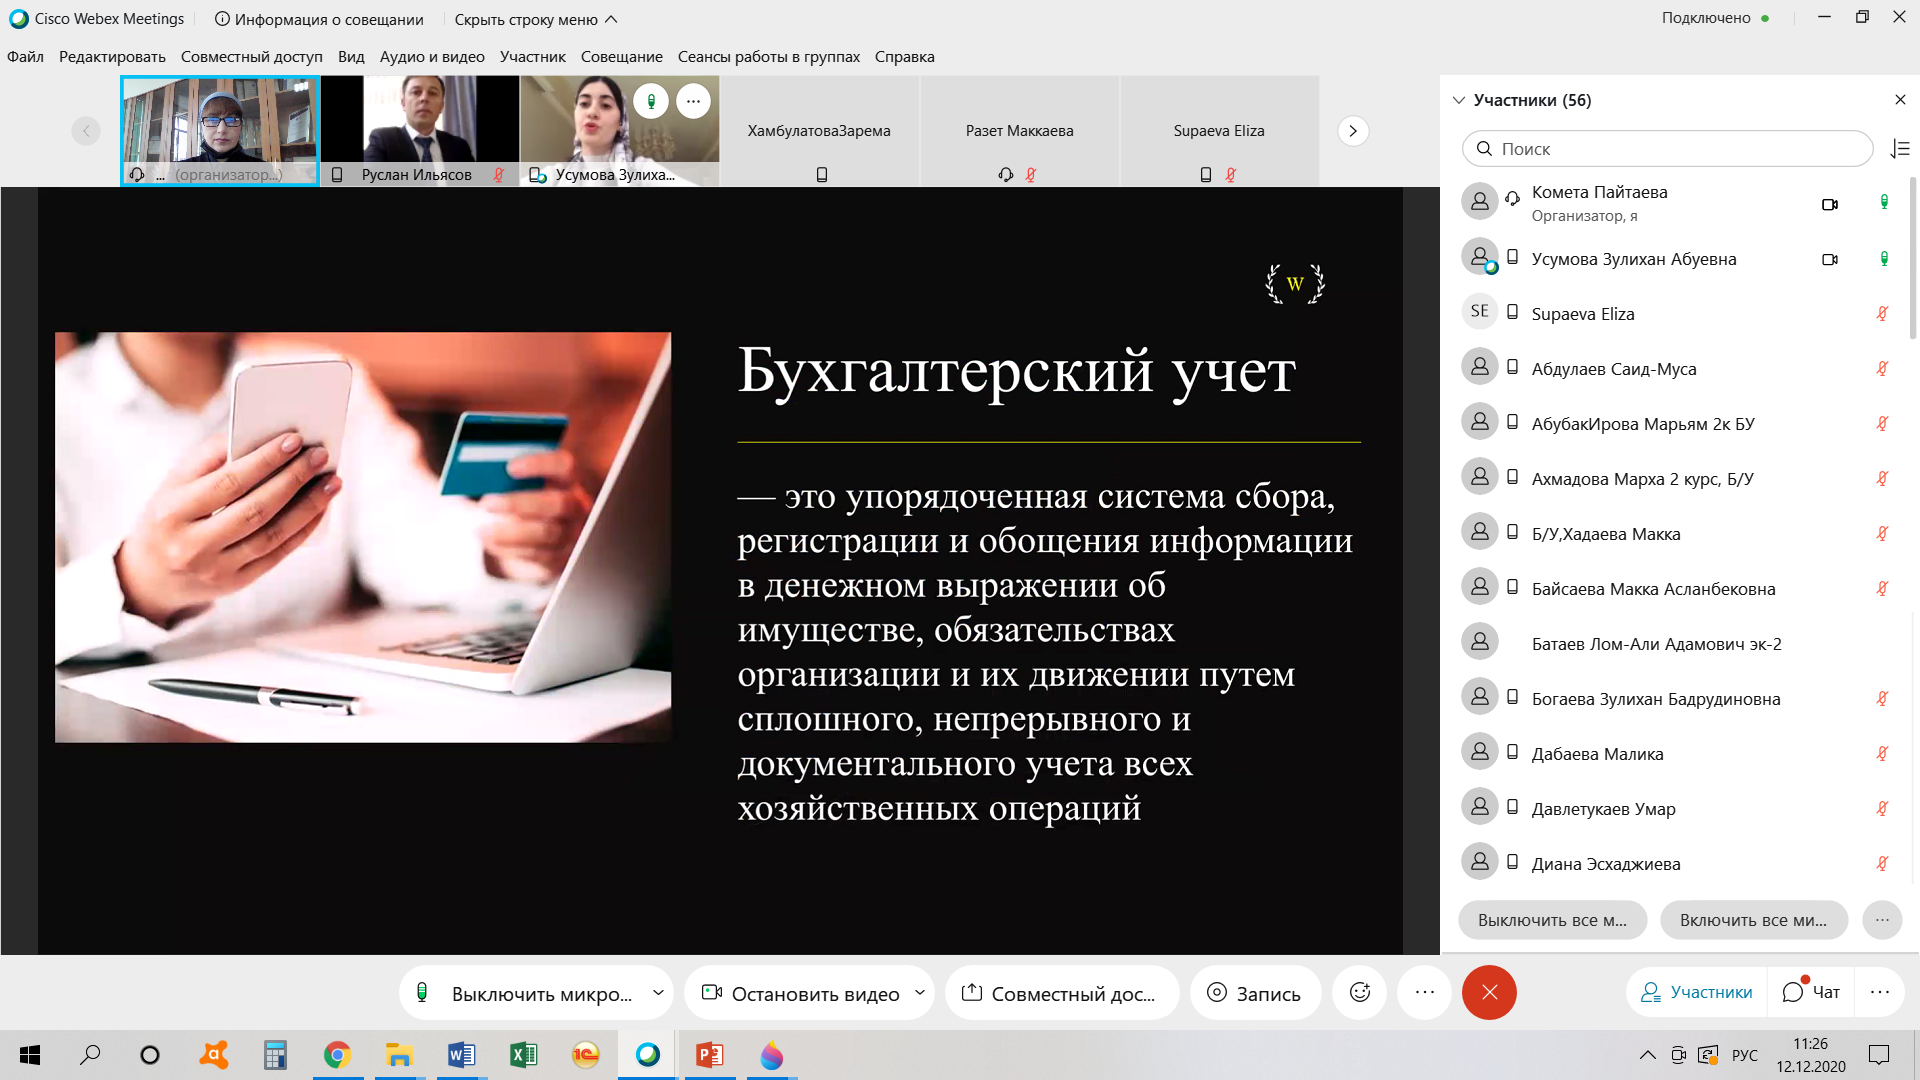The width and height of the screenshot is (1920, 1080).
Task: Open the Аудио и видео menu
Action: tap(432, 57)
